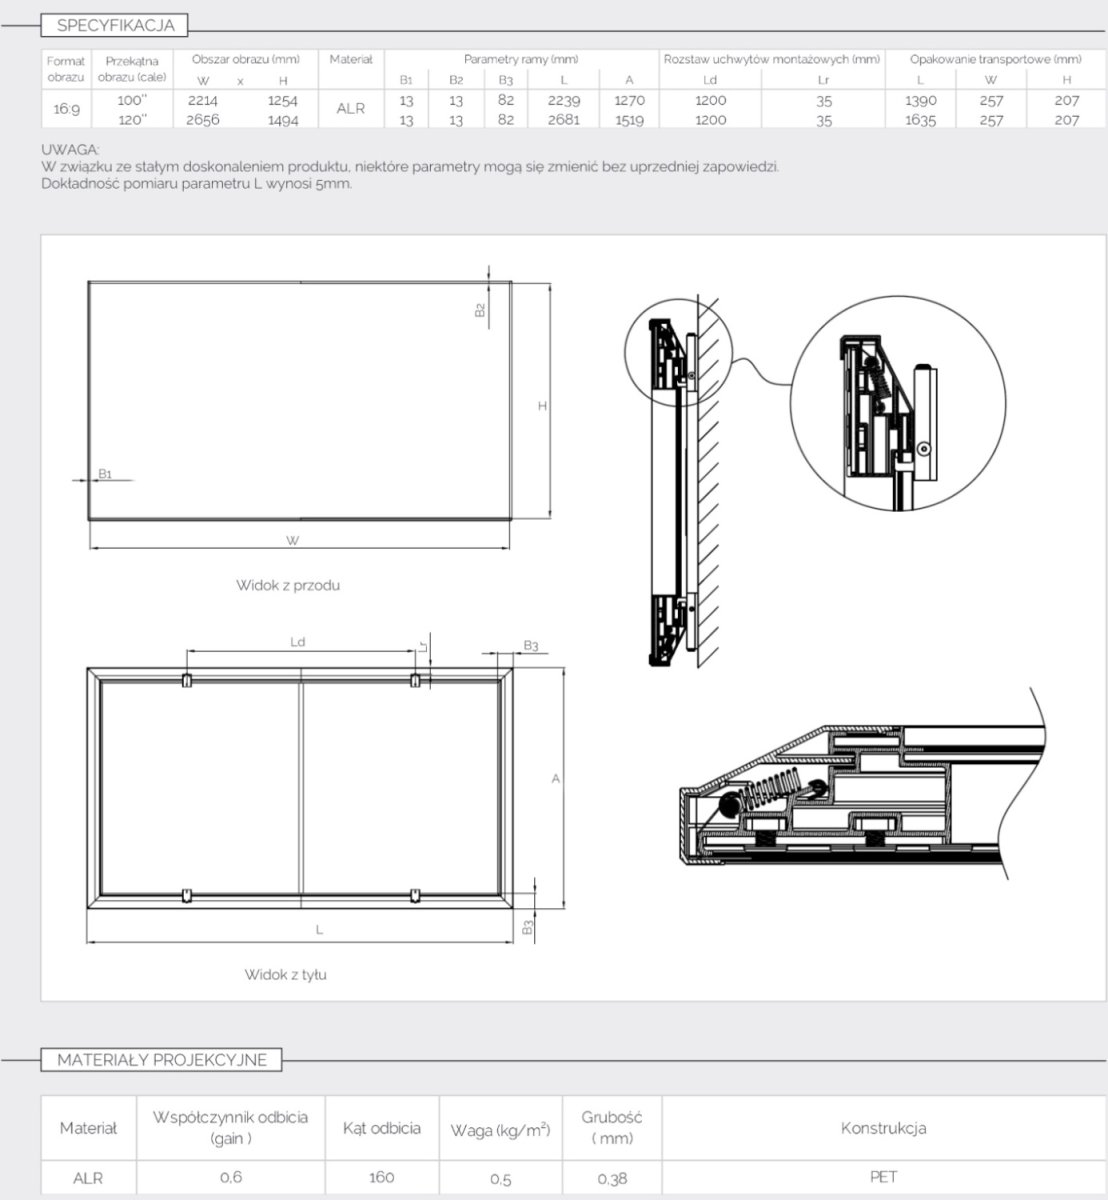Click the MATERIAŁY PROJEKCYJNE section heading
1108x1200 pixels.
[162, 1060]
